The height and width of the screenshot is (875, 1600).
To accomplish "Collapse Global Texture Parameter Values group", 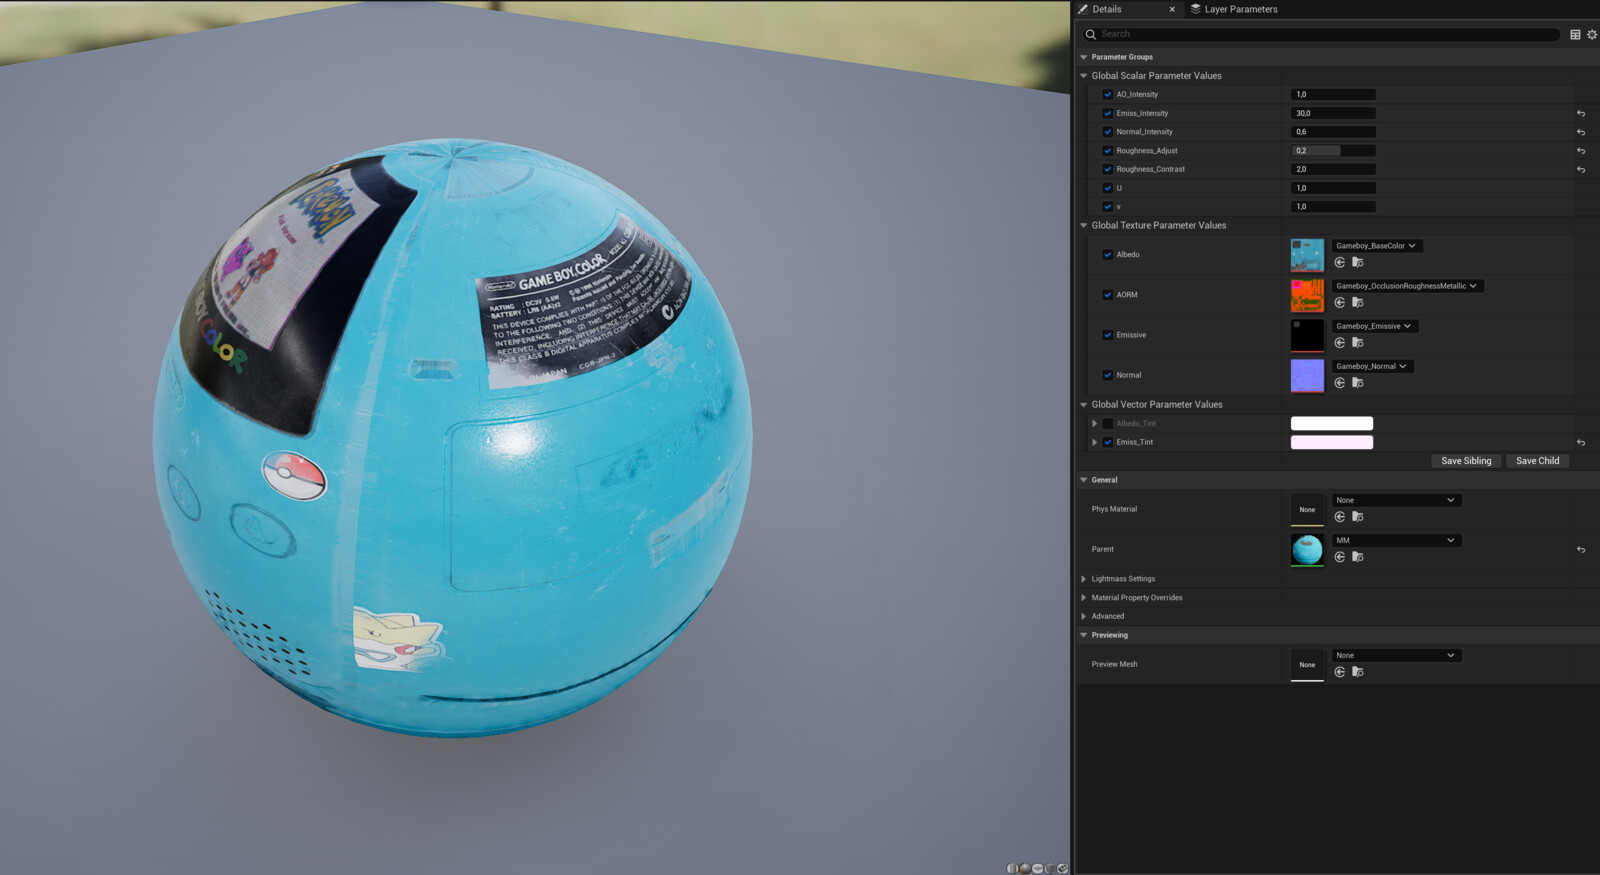I will pos(1084,226).
